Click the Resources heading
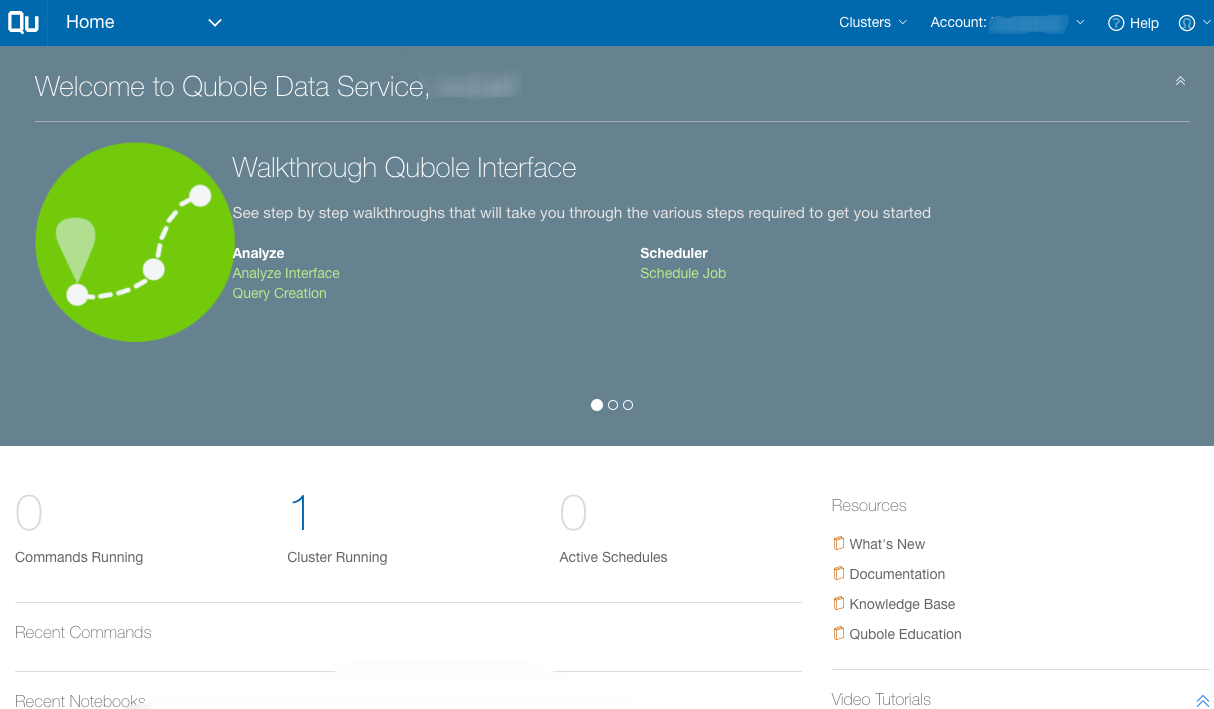 pos(869,505)
